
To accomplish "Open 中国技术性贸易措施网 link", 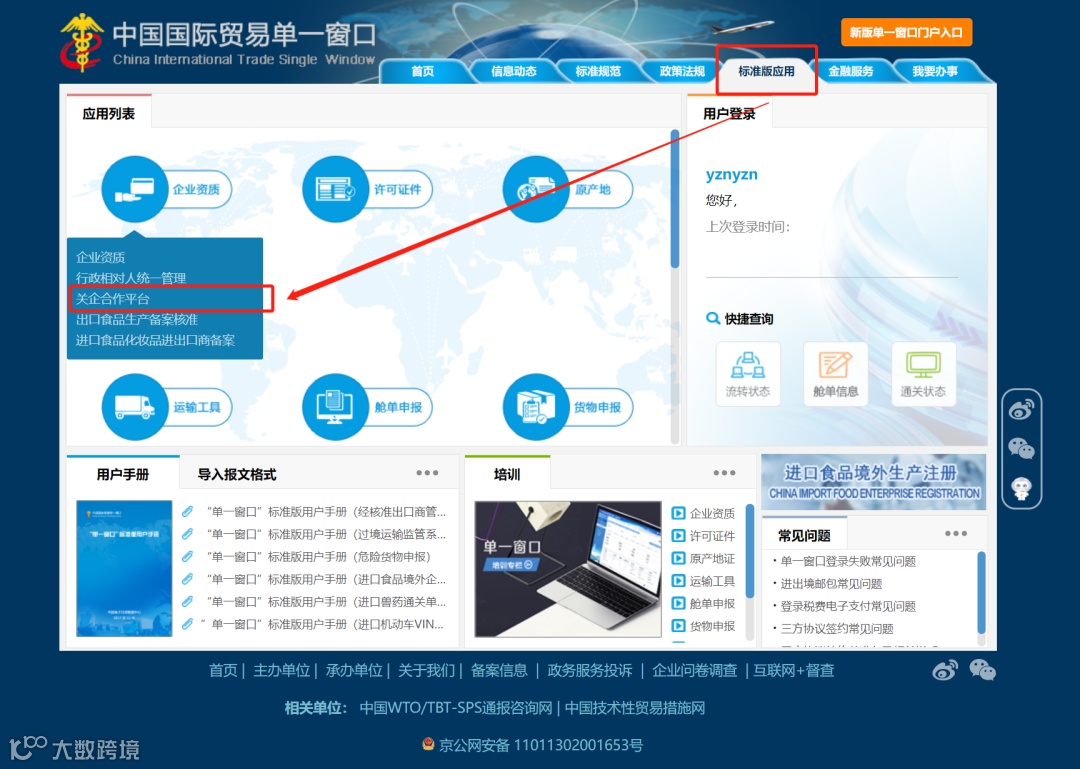I will 635,708.
